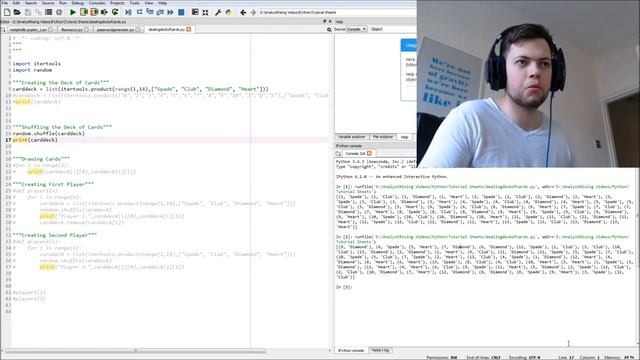640x360 pixels.
Task: Open the PYTHONPATH manager Python icon
Action: pyautogui.click(x=229, y=12)
